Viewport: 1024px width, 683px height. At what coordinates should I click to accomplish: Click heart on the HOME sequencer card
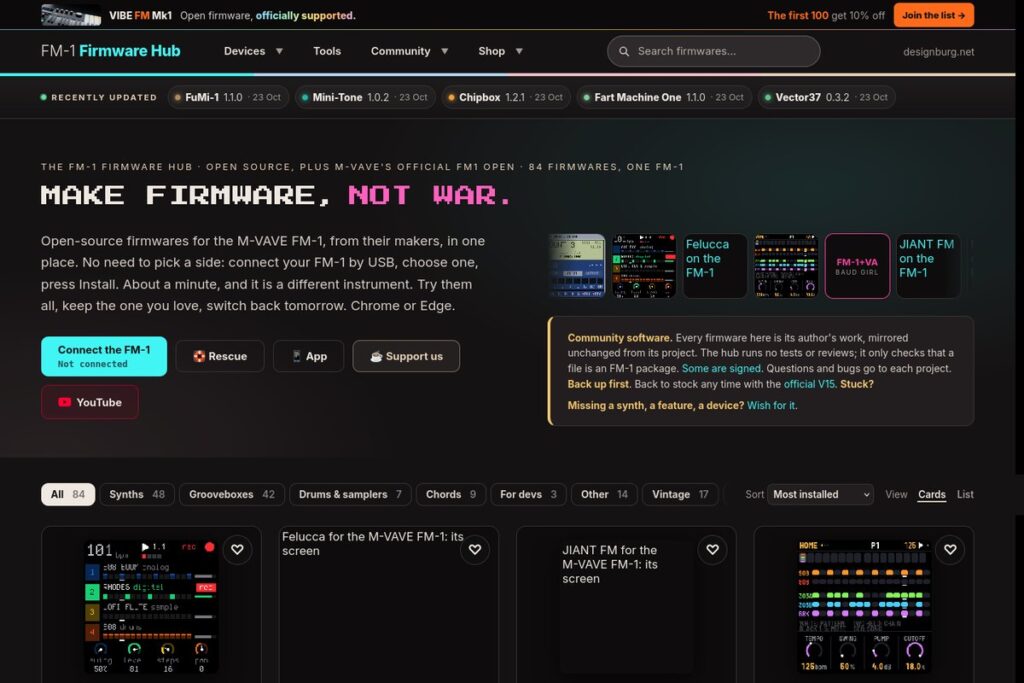coord(950,550)
